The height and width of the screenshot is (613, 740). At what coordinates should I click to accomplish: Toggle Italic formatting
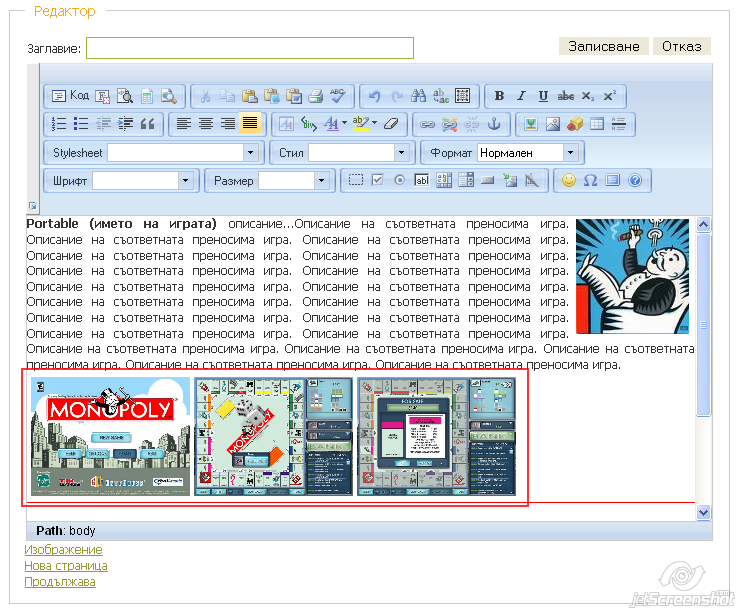coord(521,96)
